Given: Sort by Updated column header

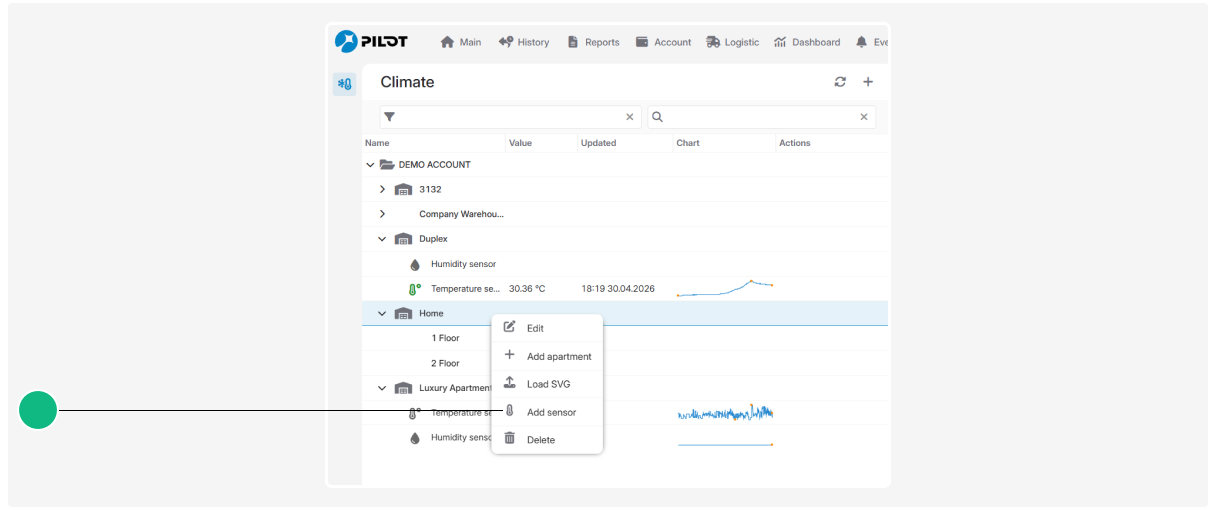Looking at the screenshot, I should (x=598, y=143).
